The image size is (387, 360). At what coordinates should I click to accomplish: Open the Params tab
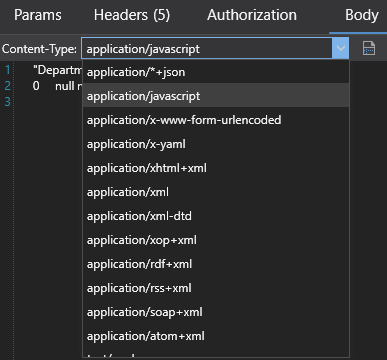click(x=38, y=15)
